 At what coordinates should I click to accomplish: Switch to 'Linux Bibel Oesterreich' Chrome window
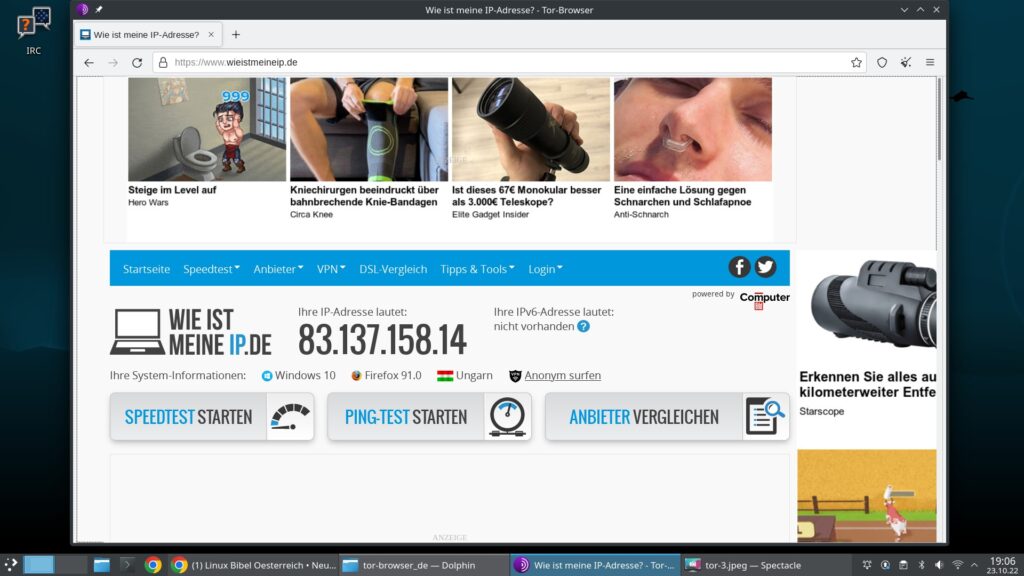(253, 565)
